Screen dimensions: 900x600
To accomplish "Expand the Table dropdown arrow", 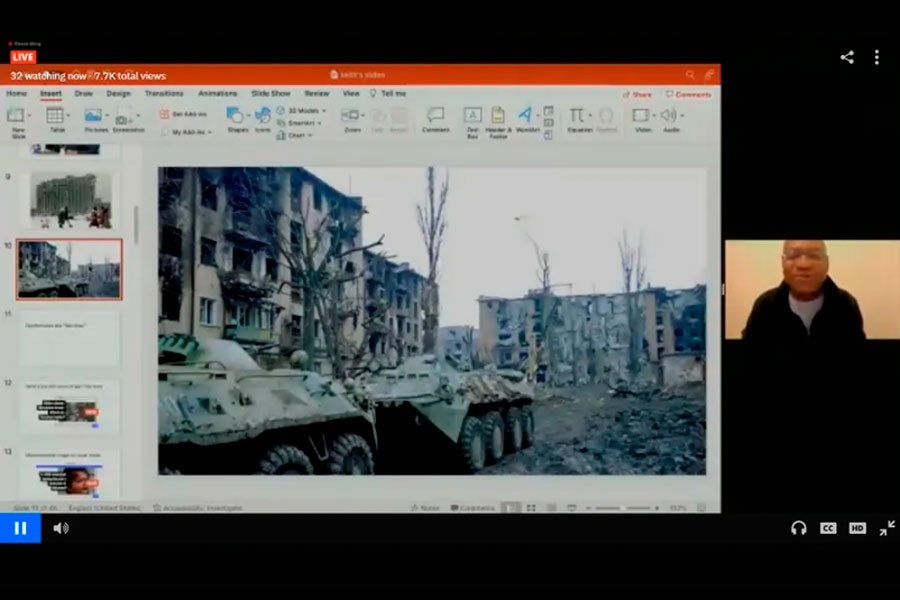I will coord(68,116).
